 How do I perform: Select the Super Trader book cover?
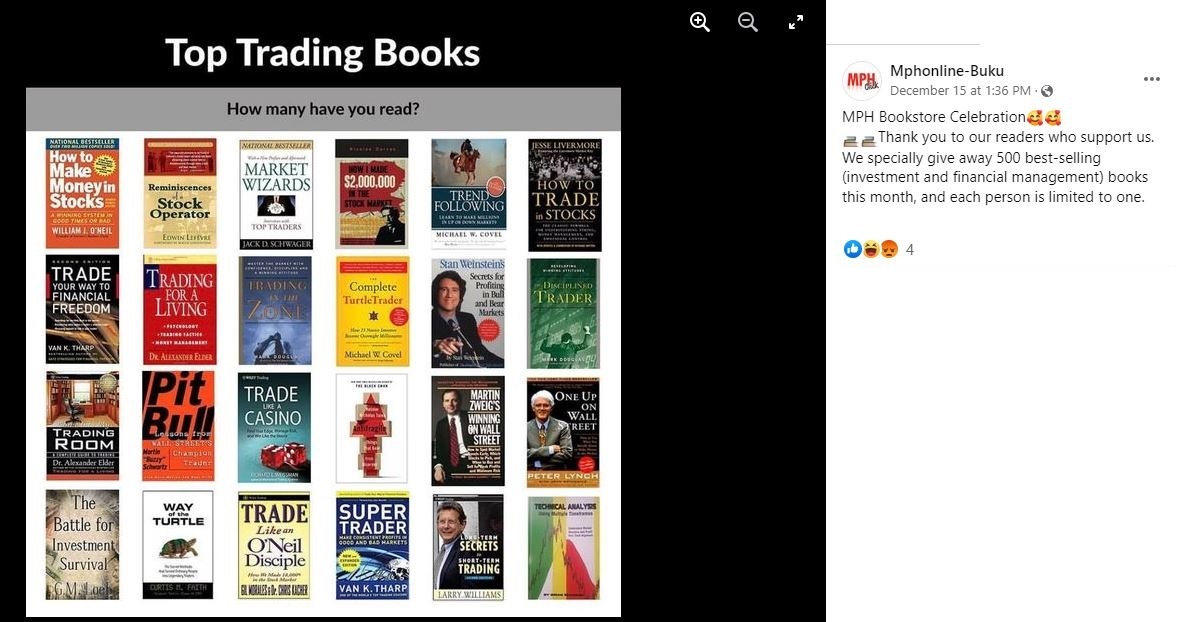(372, 546)
